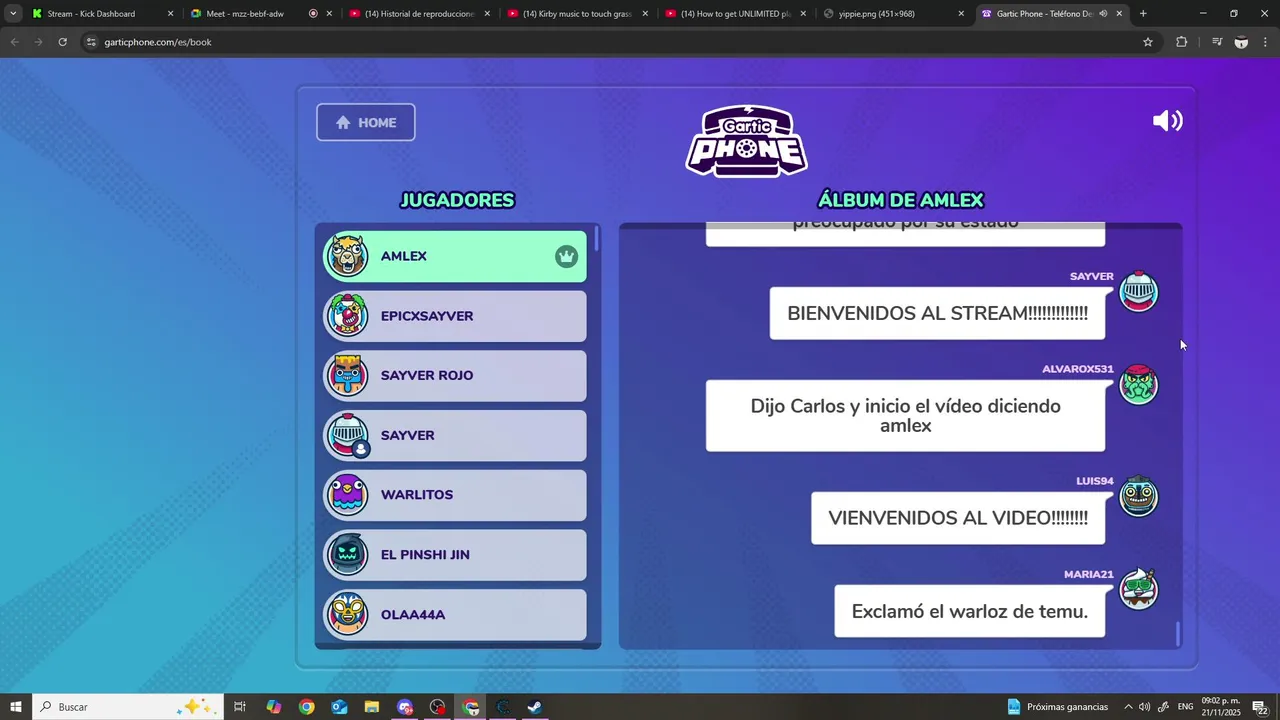Click the album panel scrollbar thumb
1280x720 pixels.
coord(1178,634)
